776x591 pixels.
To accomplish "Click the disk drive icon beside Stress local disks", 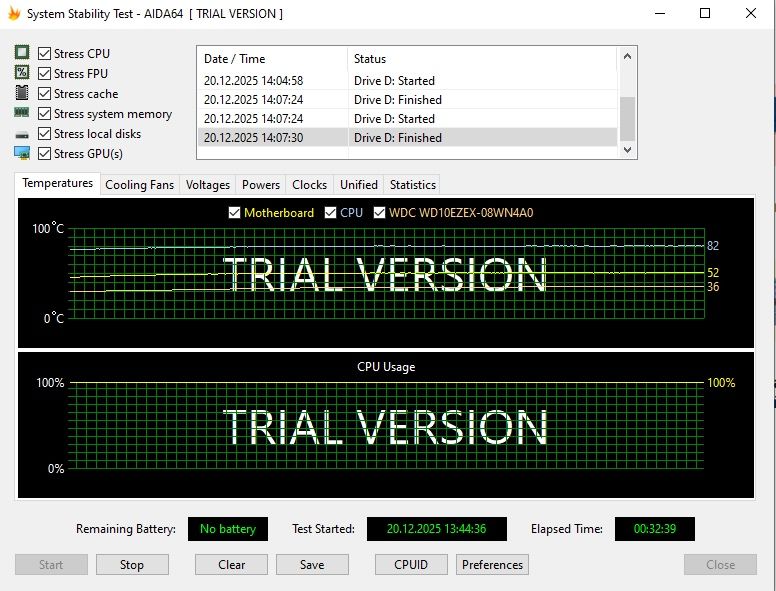I will pos(22,134).
